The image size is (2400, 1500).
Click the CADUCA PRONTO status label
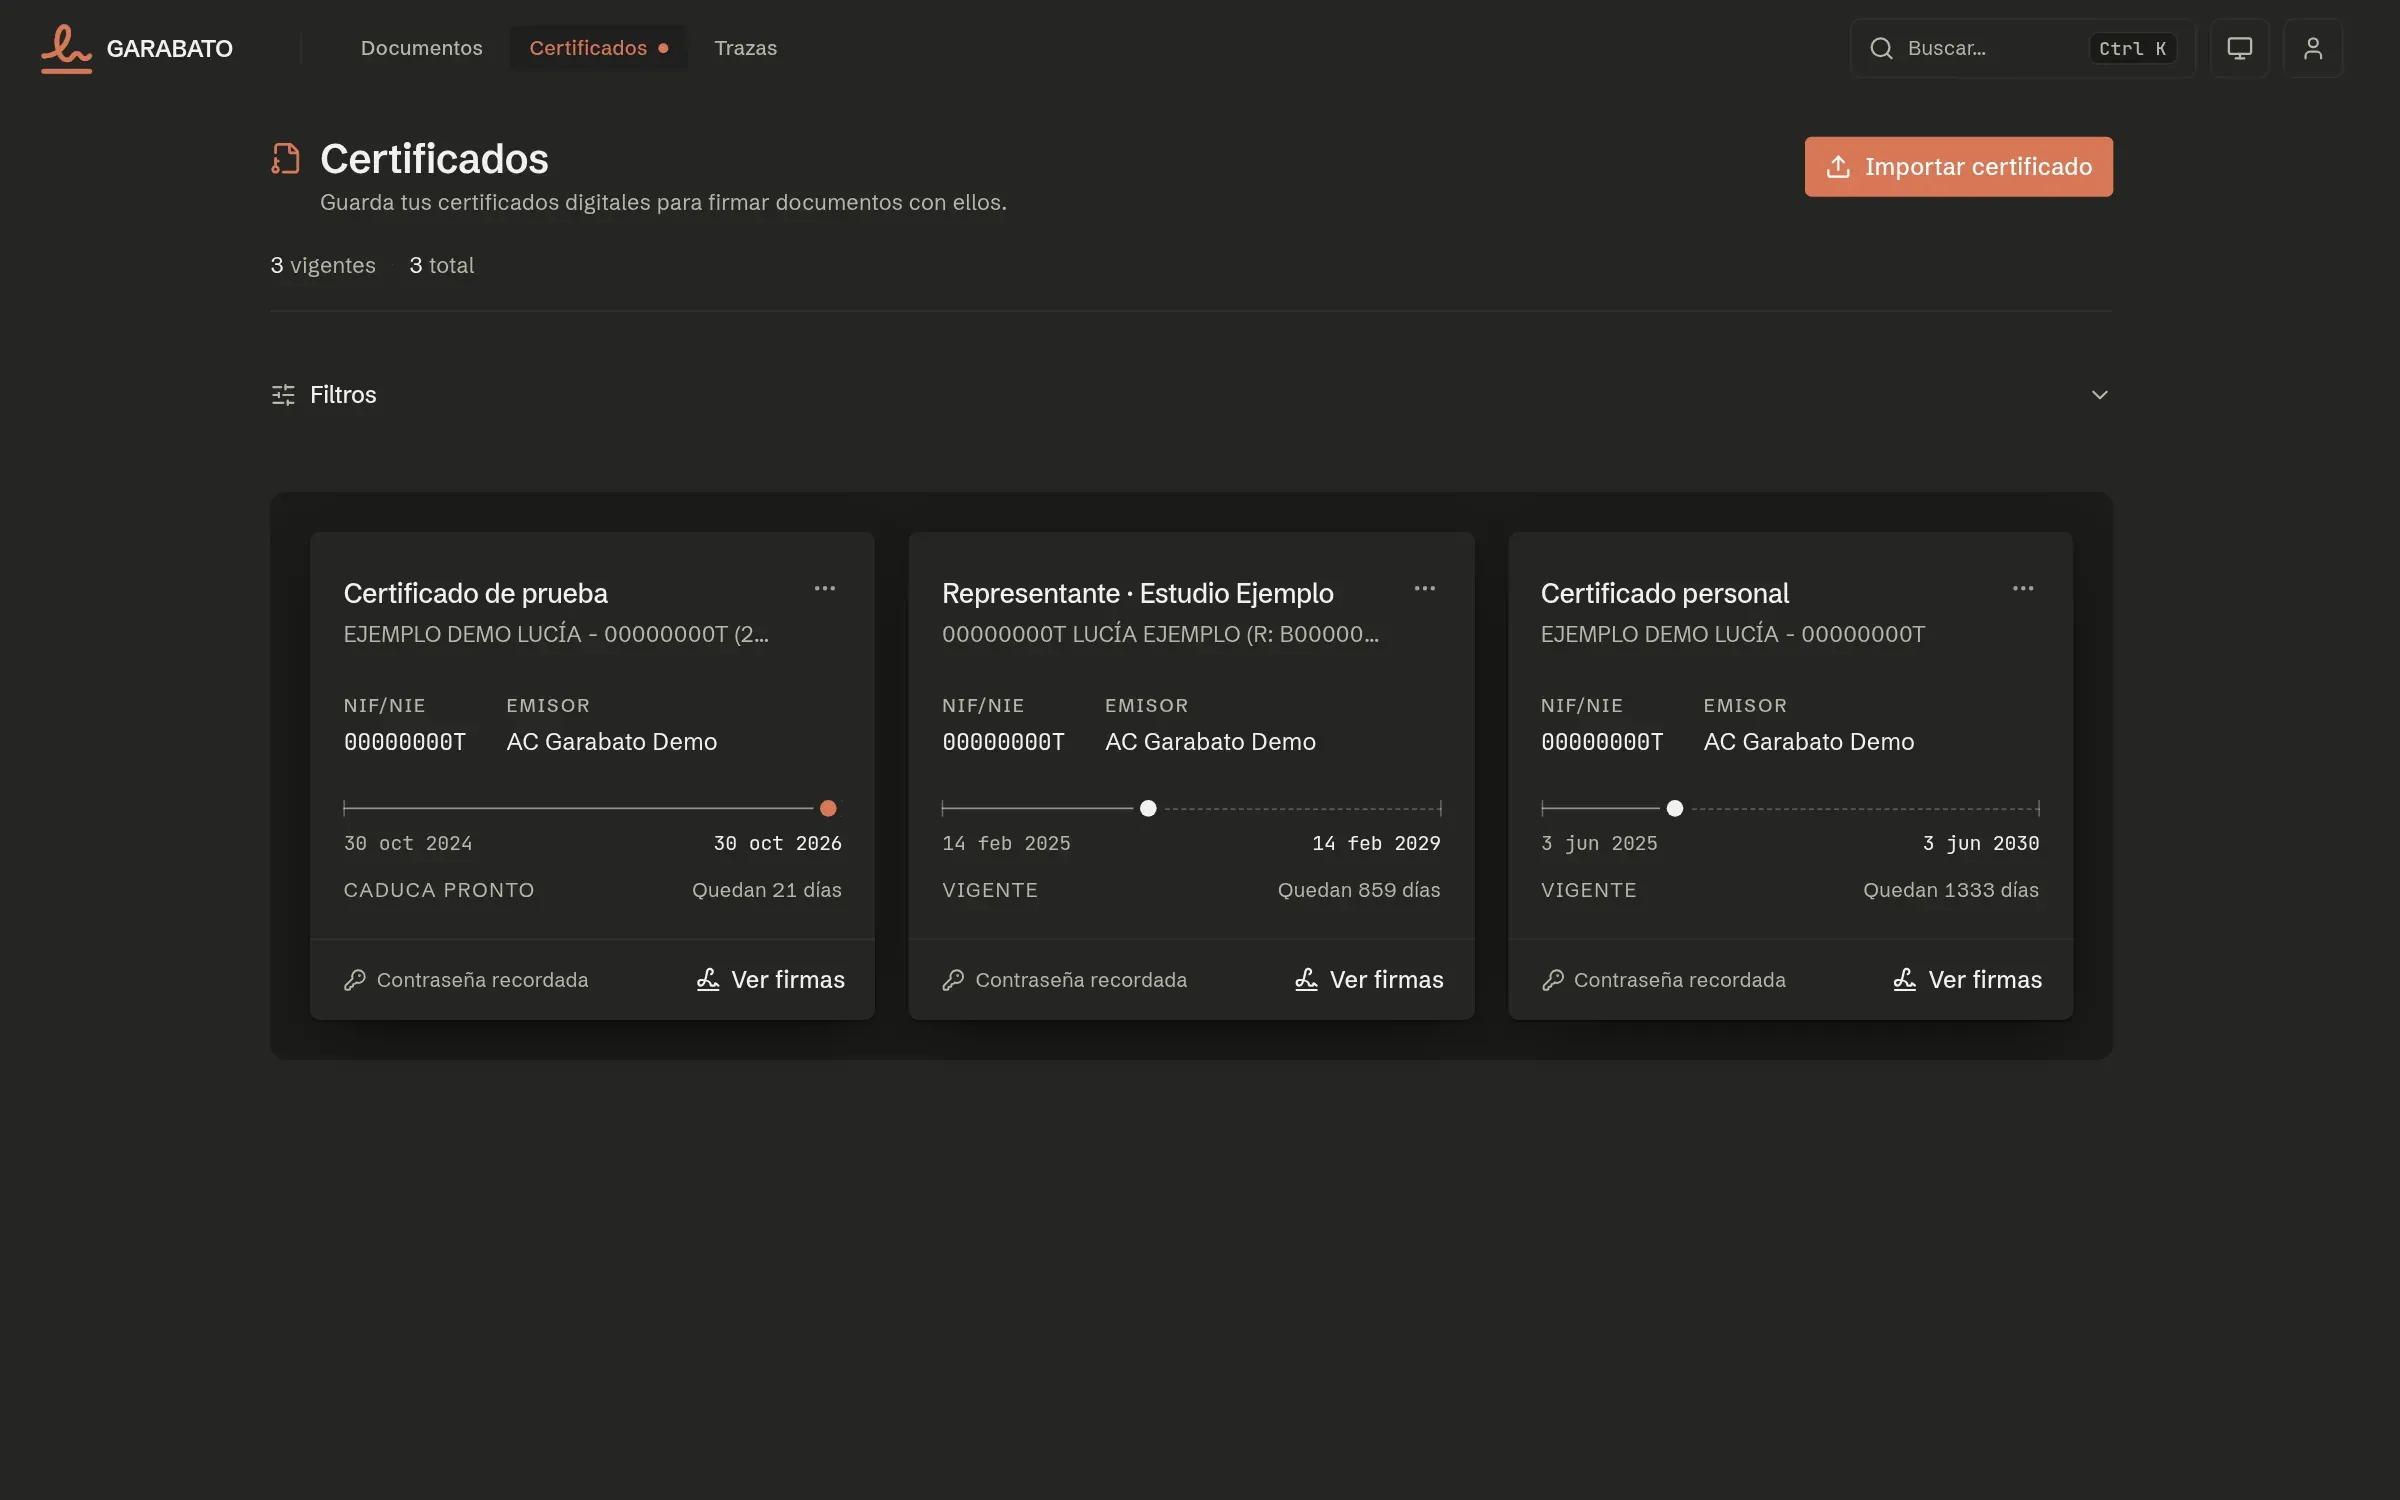click(x=439, y=890)
